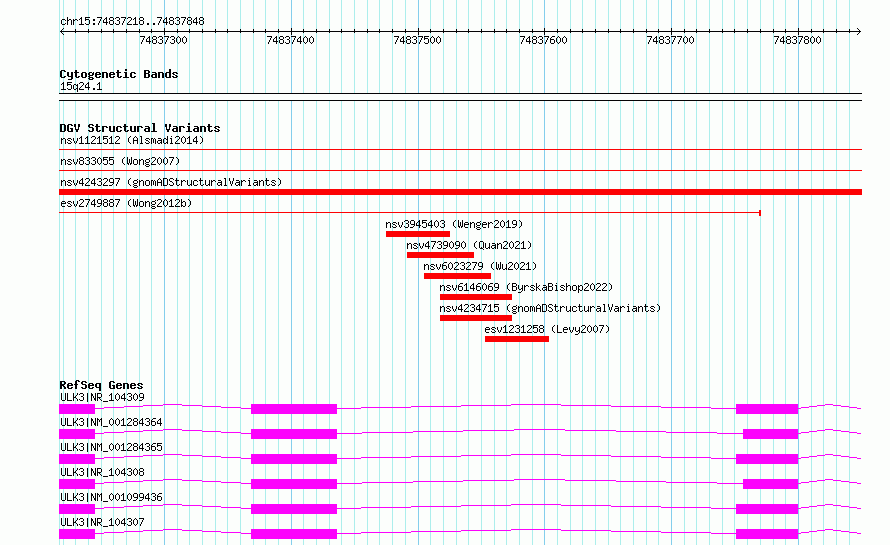Click the 15q24.1 band label
The height and width of the screenshot is (545, 890).
pos(81,86)
